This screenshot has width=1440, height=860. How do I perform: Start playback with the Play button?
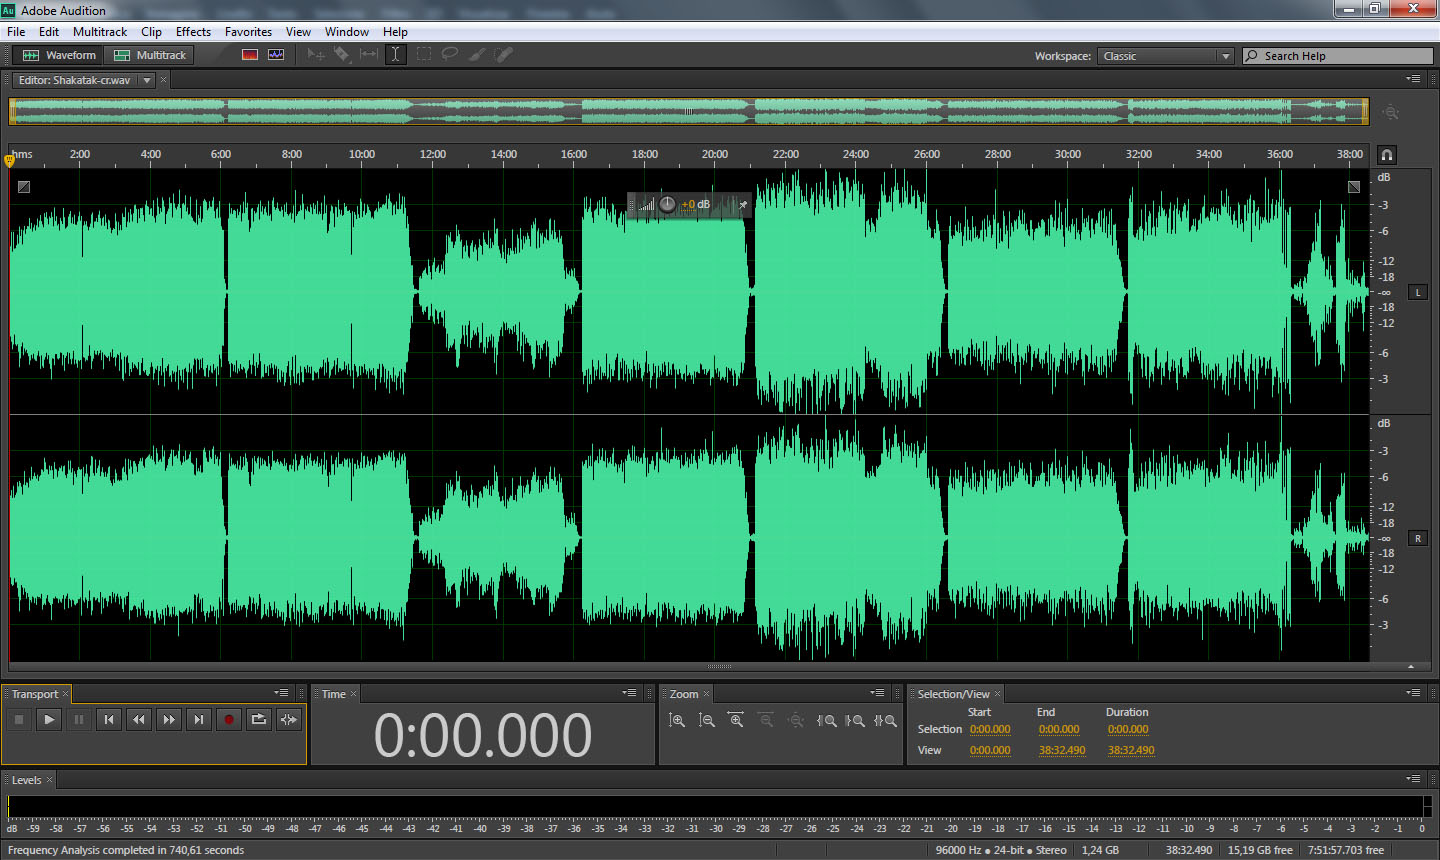(49, 719)
